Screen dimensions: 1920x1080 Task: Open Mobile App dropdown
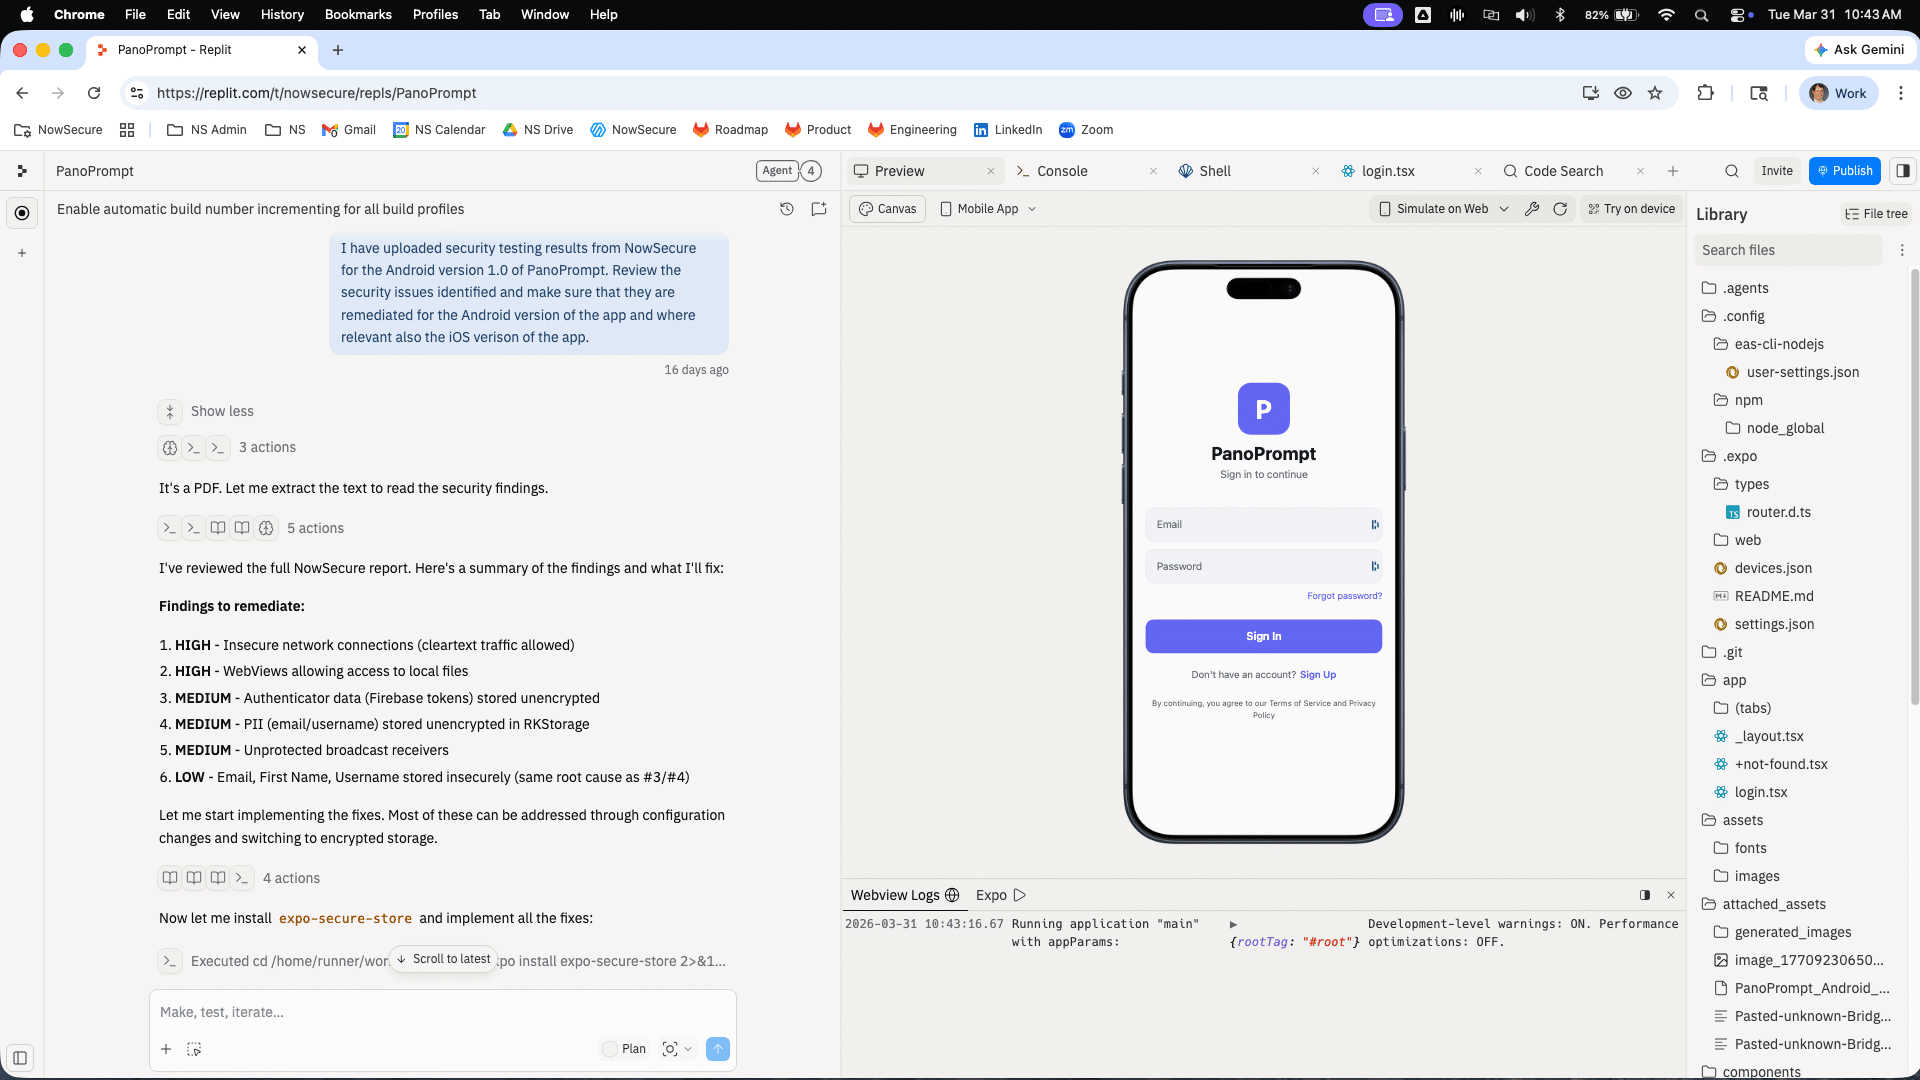click(x=988, y=209)
